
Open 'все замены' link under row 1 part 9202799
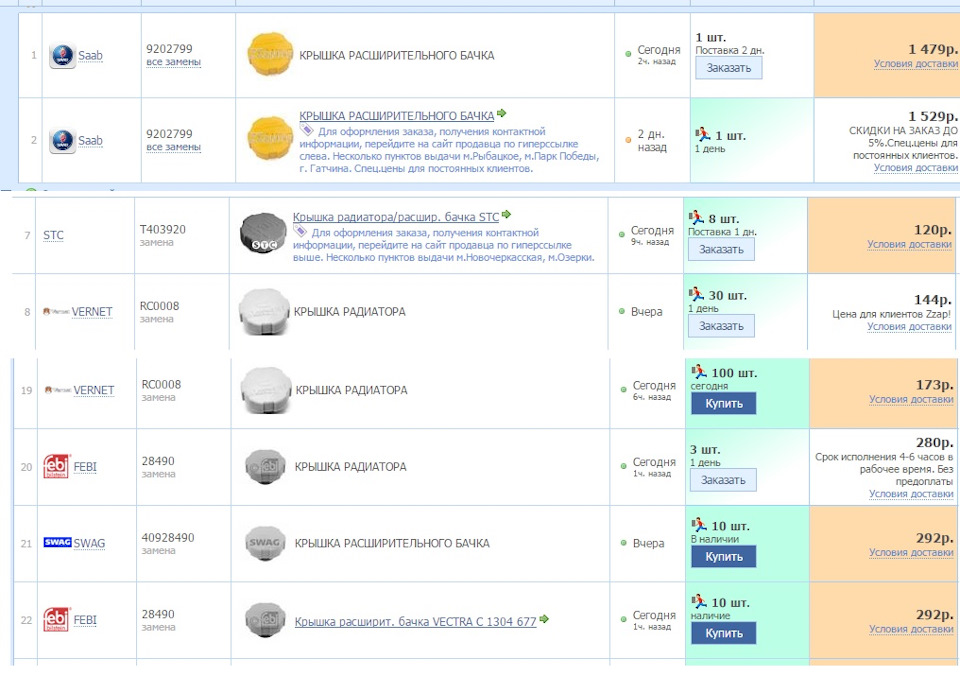[x=173, y=62]
